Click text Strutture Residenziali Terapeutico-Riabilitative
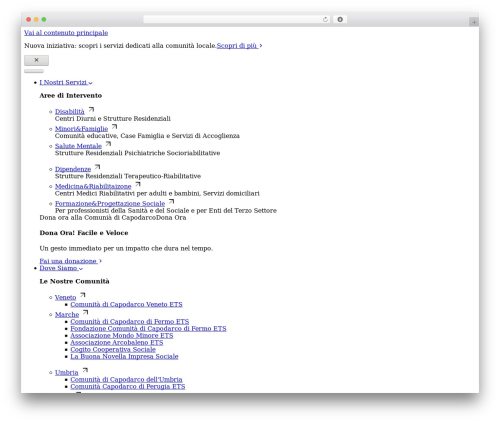This screenshot has height=423, width=500. 128,176
